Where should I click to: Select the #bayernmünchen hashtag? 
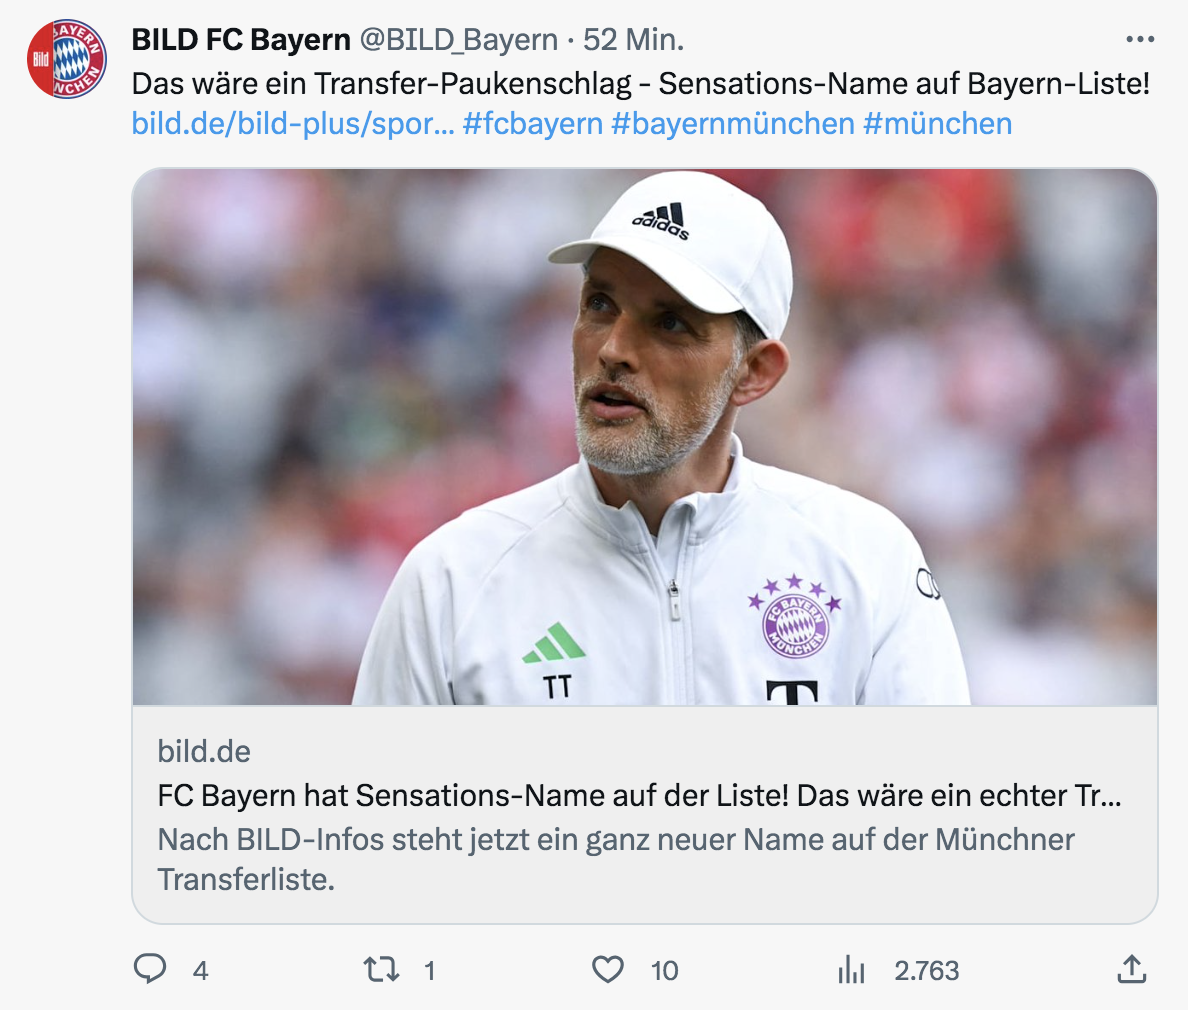pos(732,124)
